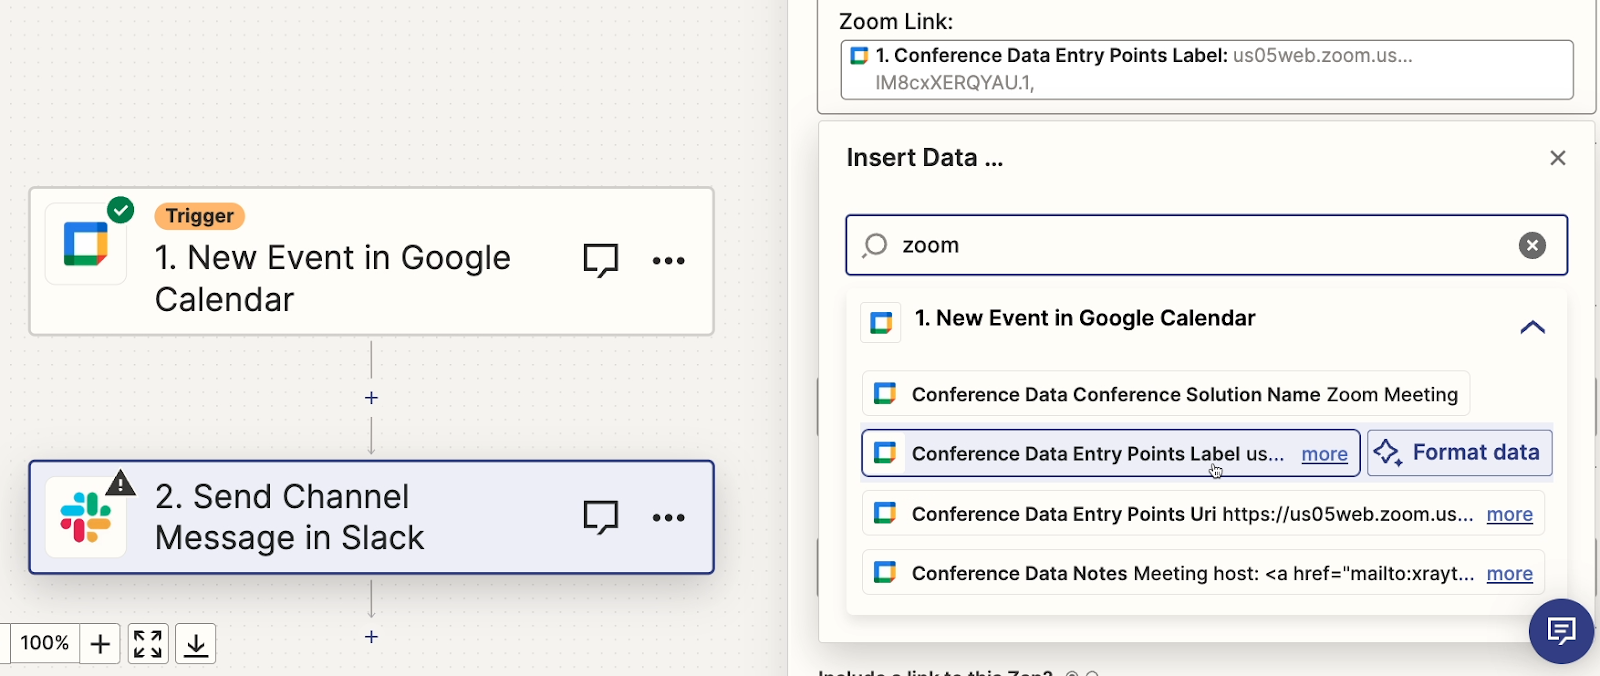This screenshot has width=1600, height=676.
Task: Click the Google Calendar app icon in step 1
Action: (x=86, y=244)
